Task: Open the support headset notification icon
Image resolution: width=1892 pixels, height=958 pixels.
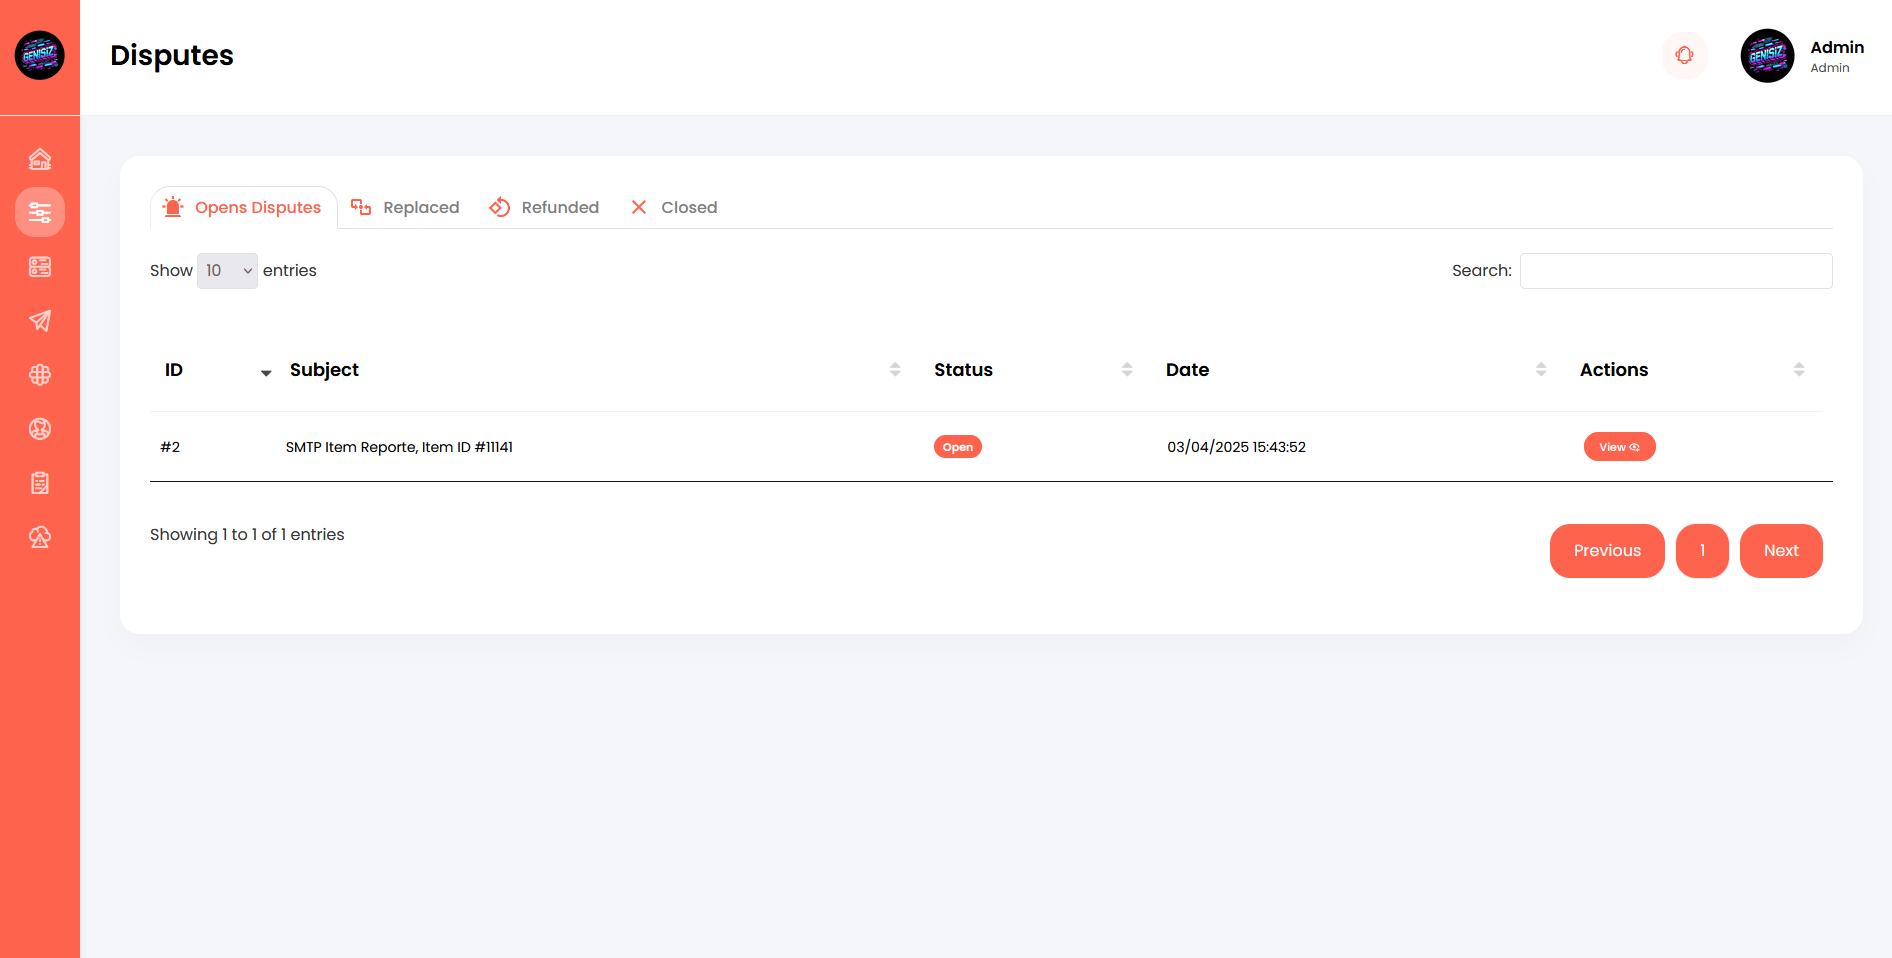Action: (1685, 55)
